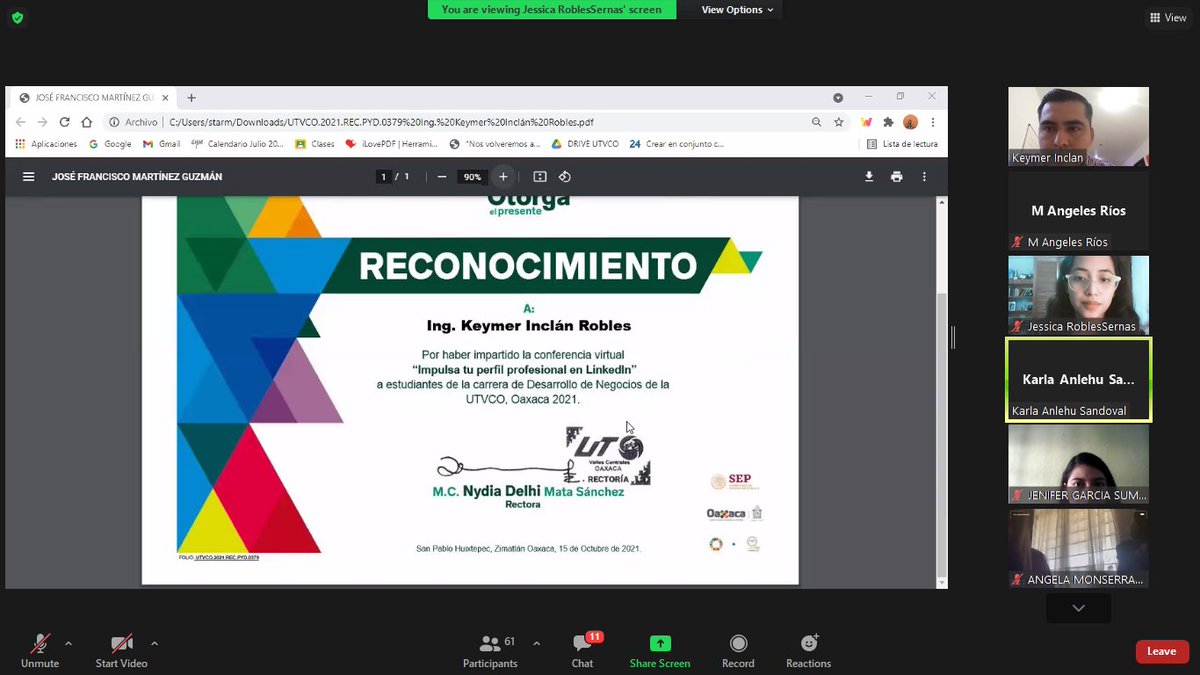
Task: Go to the browser home page
Action: (x=87, y=122)
